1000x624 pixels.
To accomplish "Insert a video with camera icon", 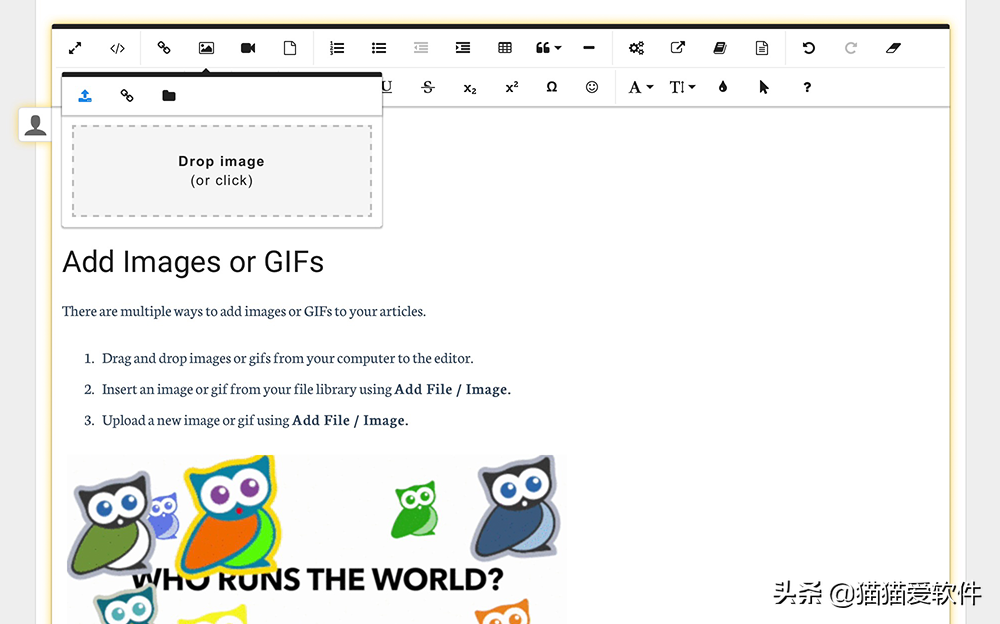I will click(x=248, y=48).
